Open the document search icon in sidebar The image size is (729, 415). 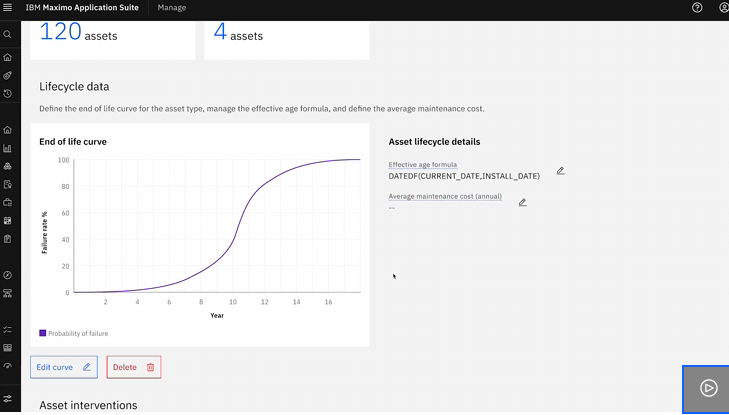coord(7,184)
